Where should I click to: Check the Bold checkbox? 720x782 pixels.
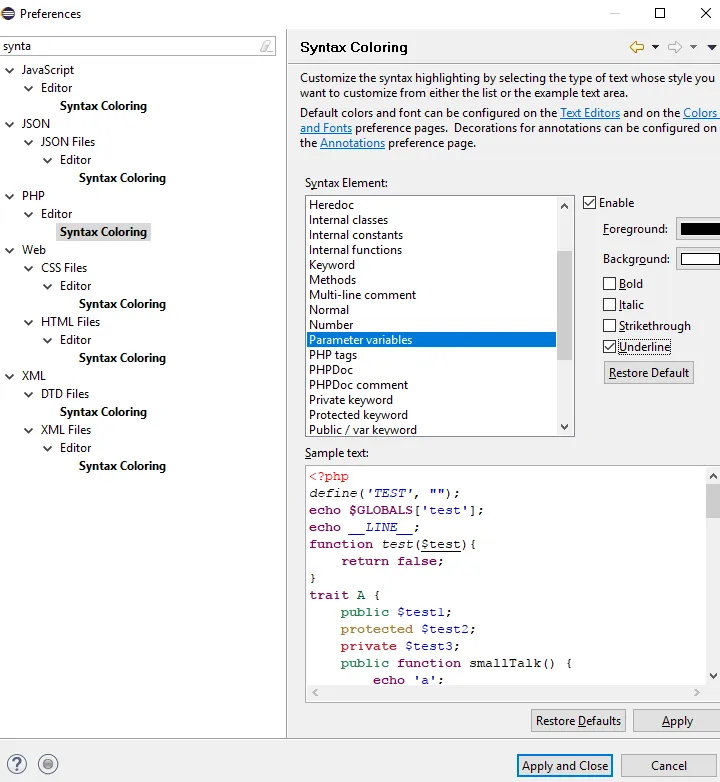pos(609,284)
